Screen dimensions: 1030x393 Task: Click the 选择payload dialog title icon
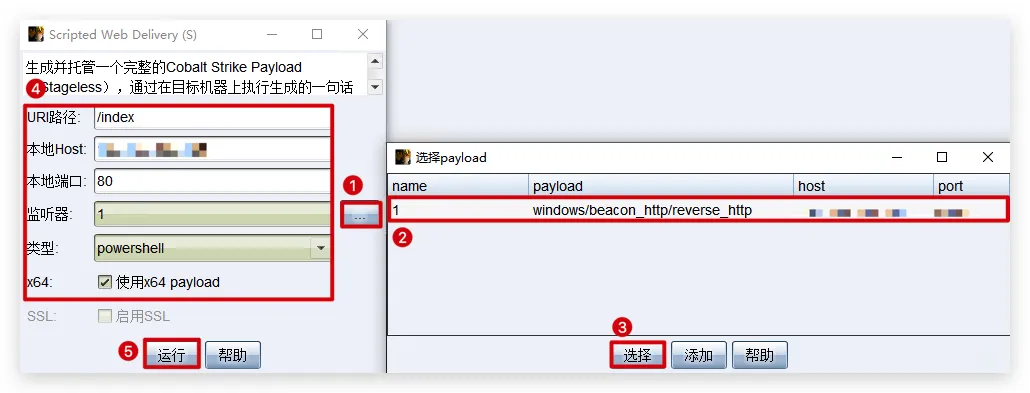point(402,157)
